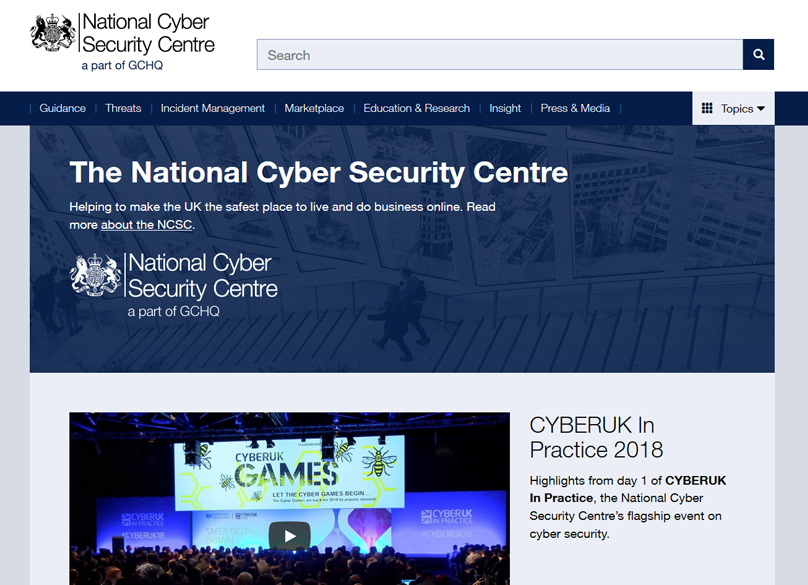Screen dimensions: 808x585
Task: Click the 'a part of GCHQ' header text
Action: 122,65
